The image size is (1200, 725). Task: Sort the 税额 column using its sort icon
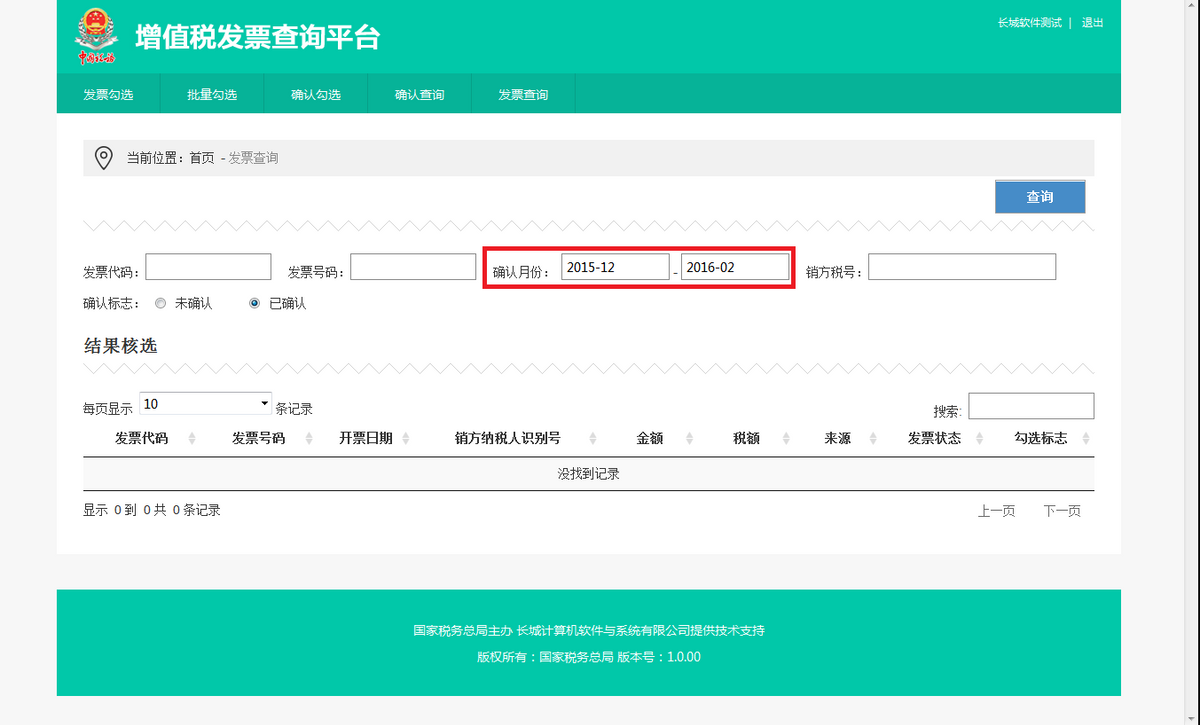click(x=788, y=438)
